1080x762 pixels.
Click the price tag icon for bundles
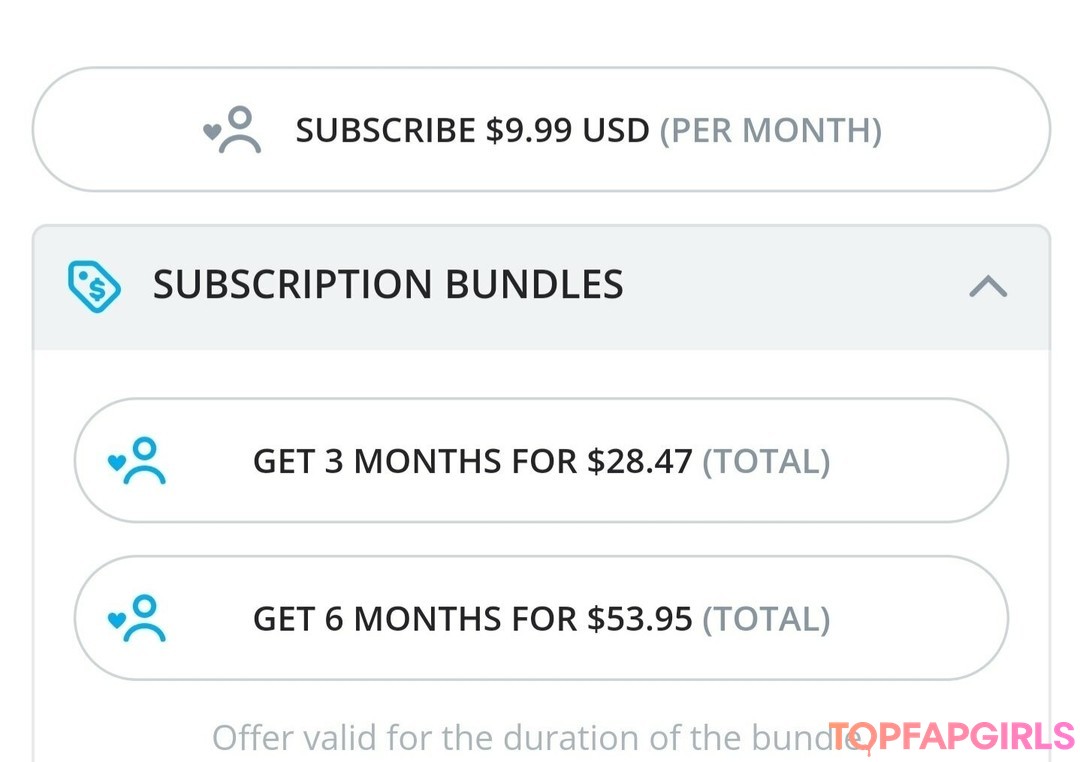94,287
